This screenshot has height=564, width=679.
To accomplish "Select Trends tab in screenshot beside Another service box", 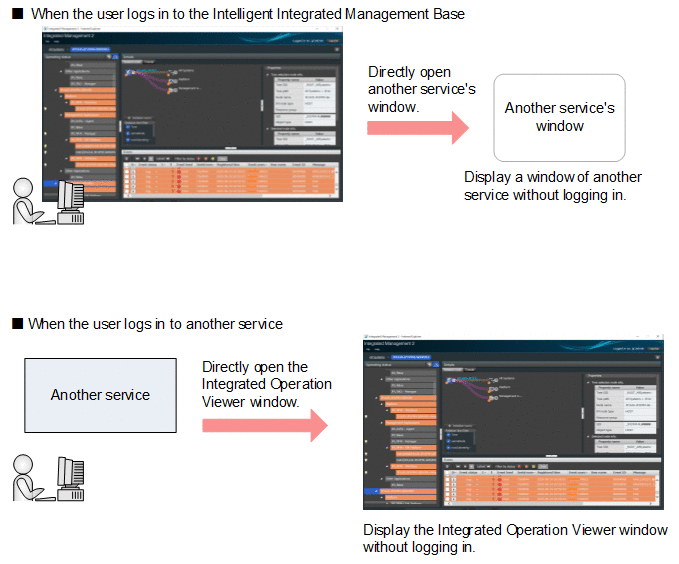I will pyautogui.click(x=470, y=370).
